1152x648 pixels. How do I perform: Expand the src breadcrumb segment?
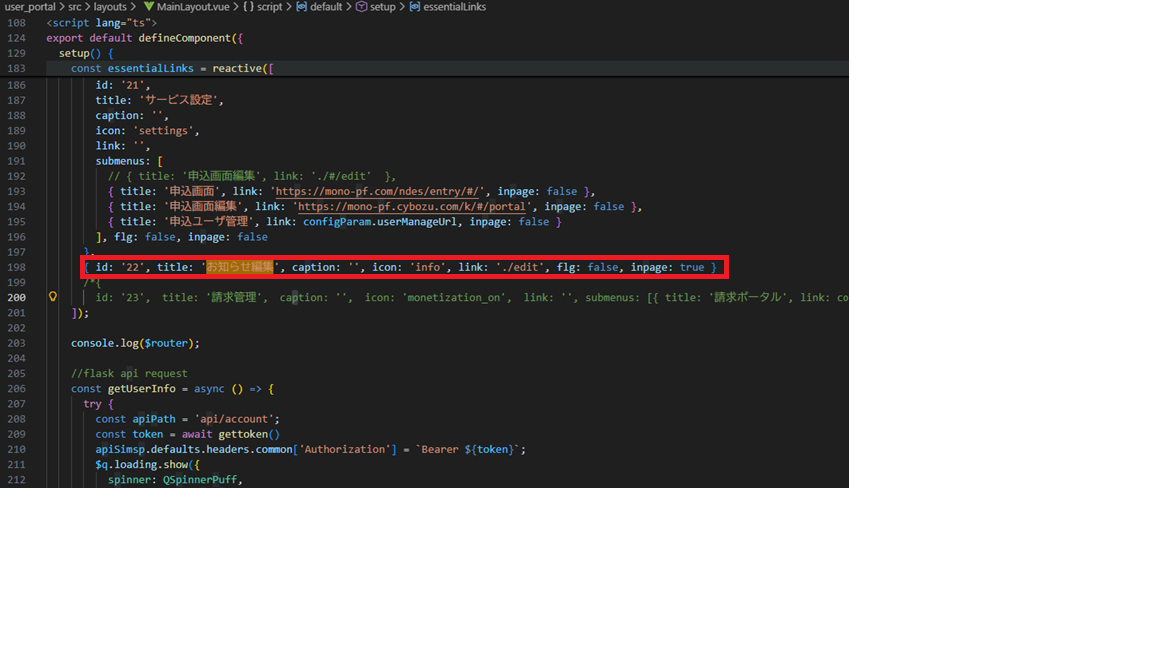(75, 7)
